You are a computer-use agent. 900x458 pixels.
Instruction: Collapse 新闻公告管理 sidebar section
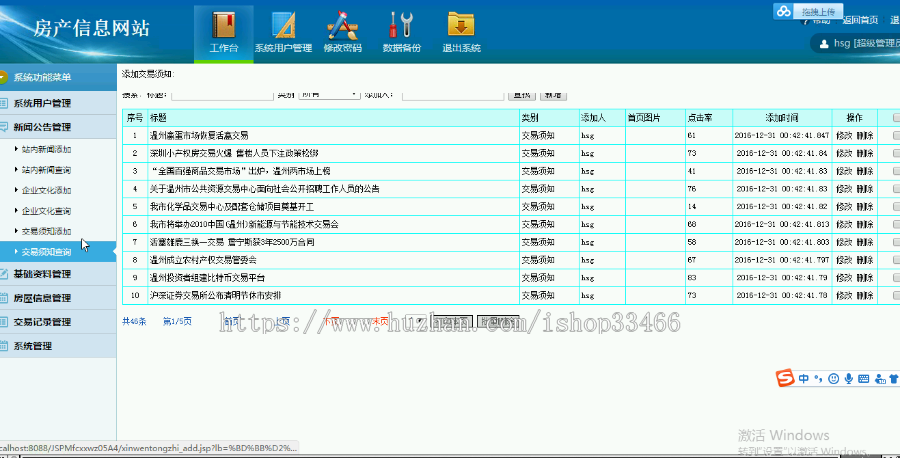tap(58, 127)
